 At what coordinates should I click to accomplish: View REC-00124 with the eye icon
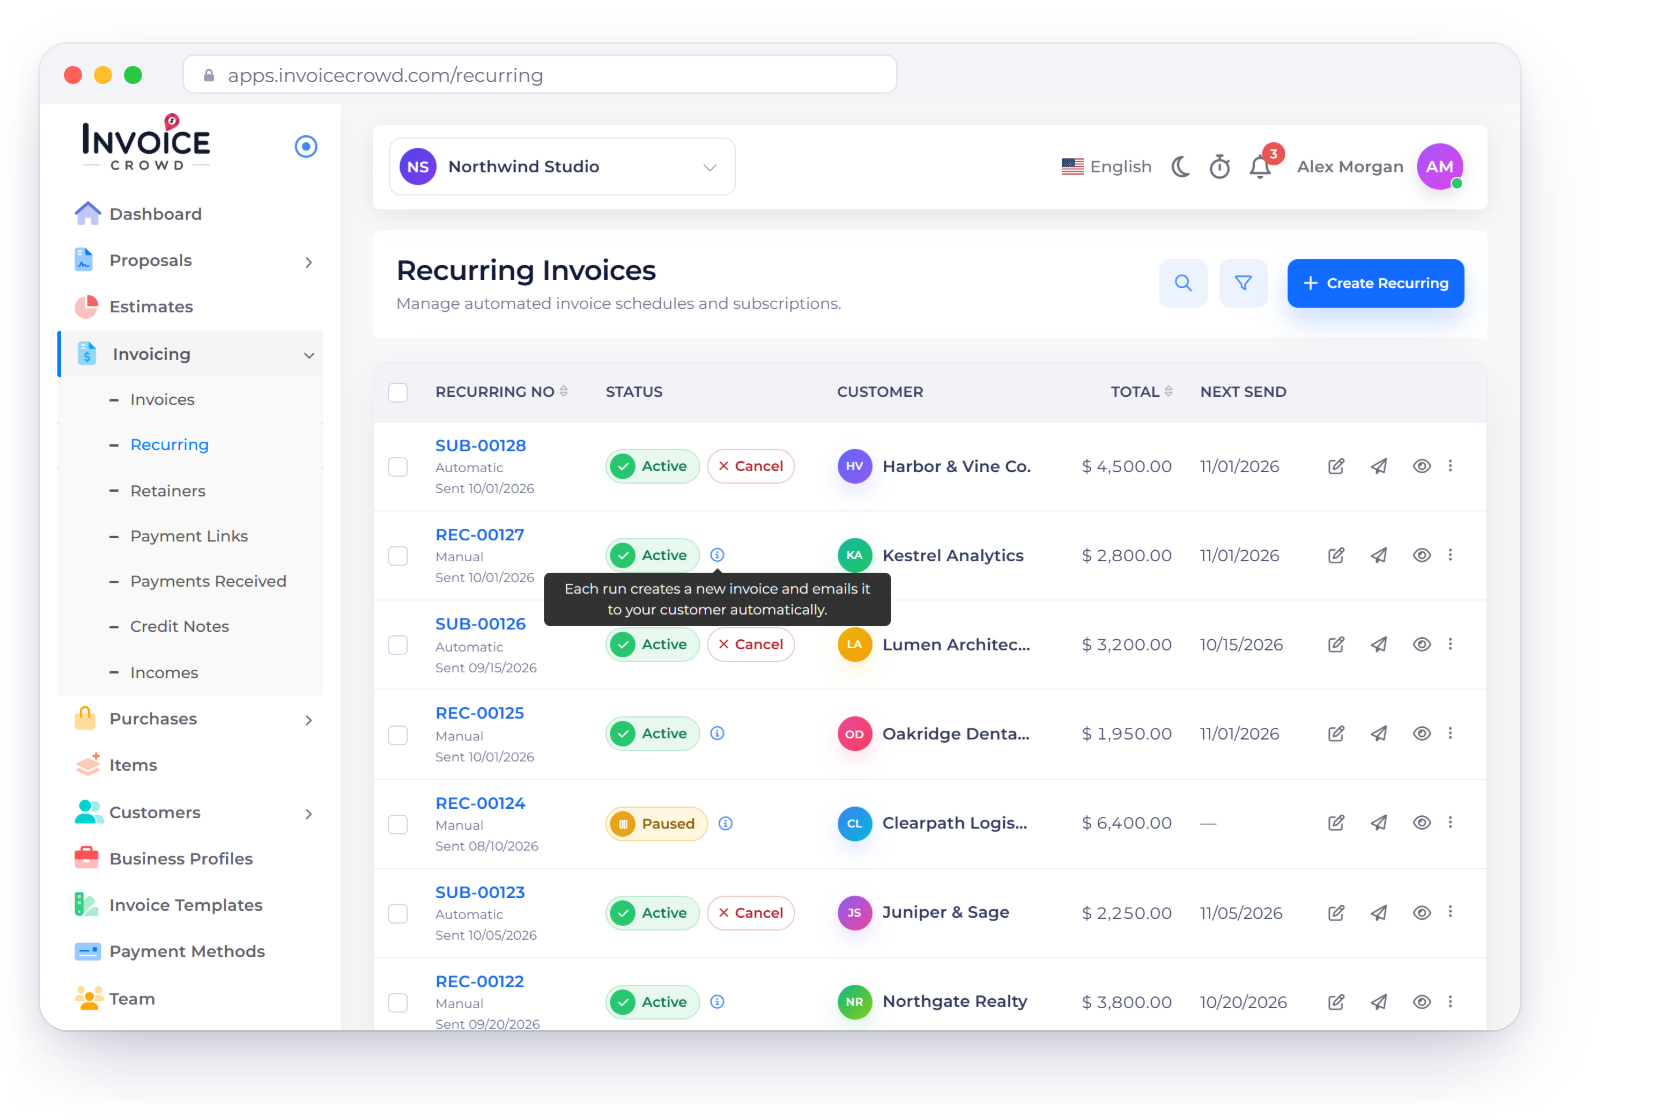click(x=1422, y=823)
